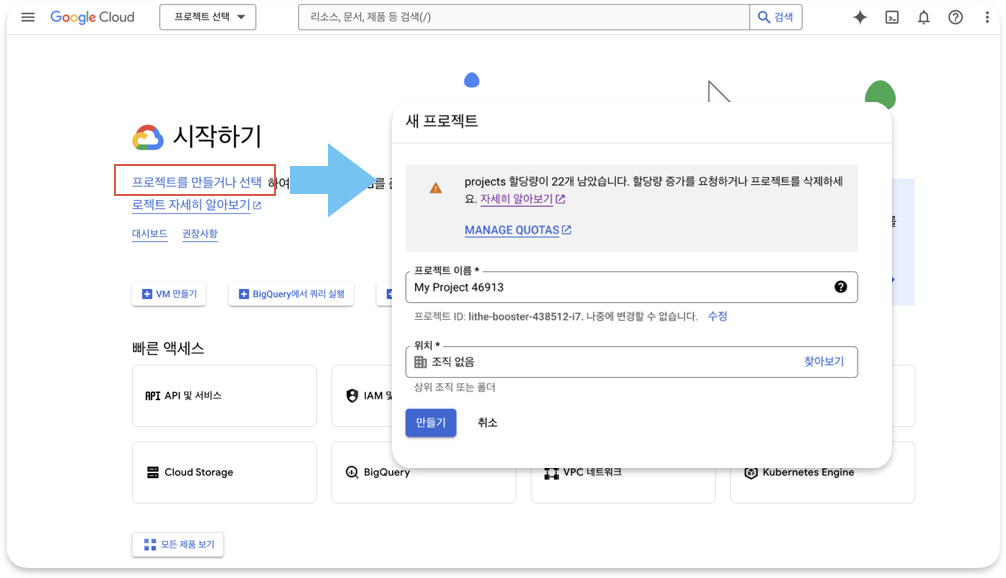Open the MANAGE QUOTAS link
This screenshot has height=578, width=1006.
[518, 230]
